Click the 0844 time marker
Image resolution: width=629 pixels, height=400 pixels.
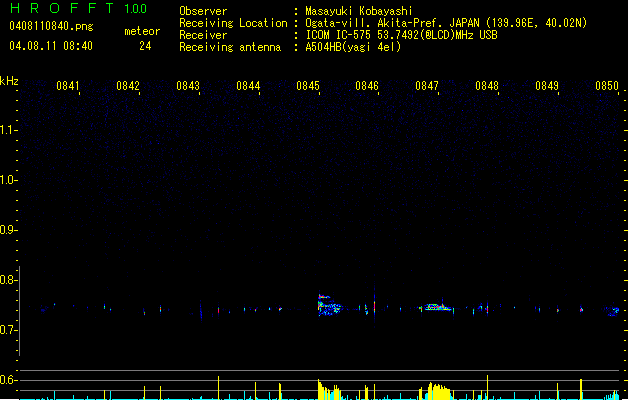(248, 86)
